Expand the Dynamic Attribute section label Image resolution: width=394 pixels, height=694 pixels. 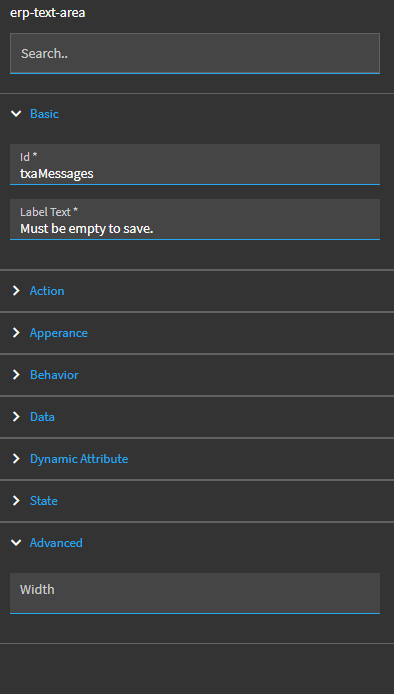[79, 459]
